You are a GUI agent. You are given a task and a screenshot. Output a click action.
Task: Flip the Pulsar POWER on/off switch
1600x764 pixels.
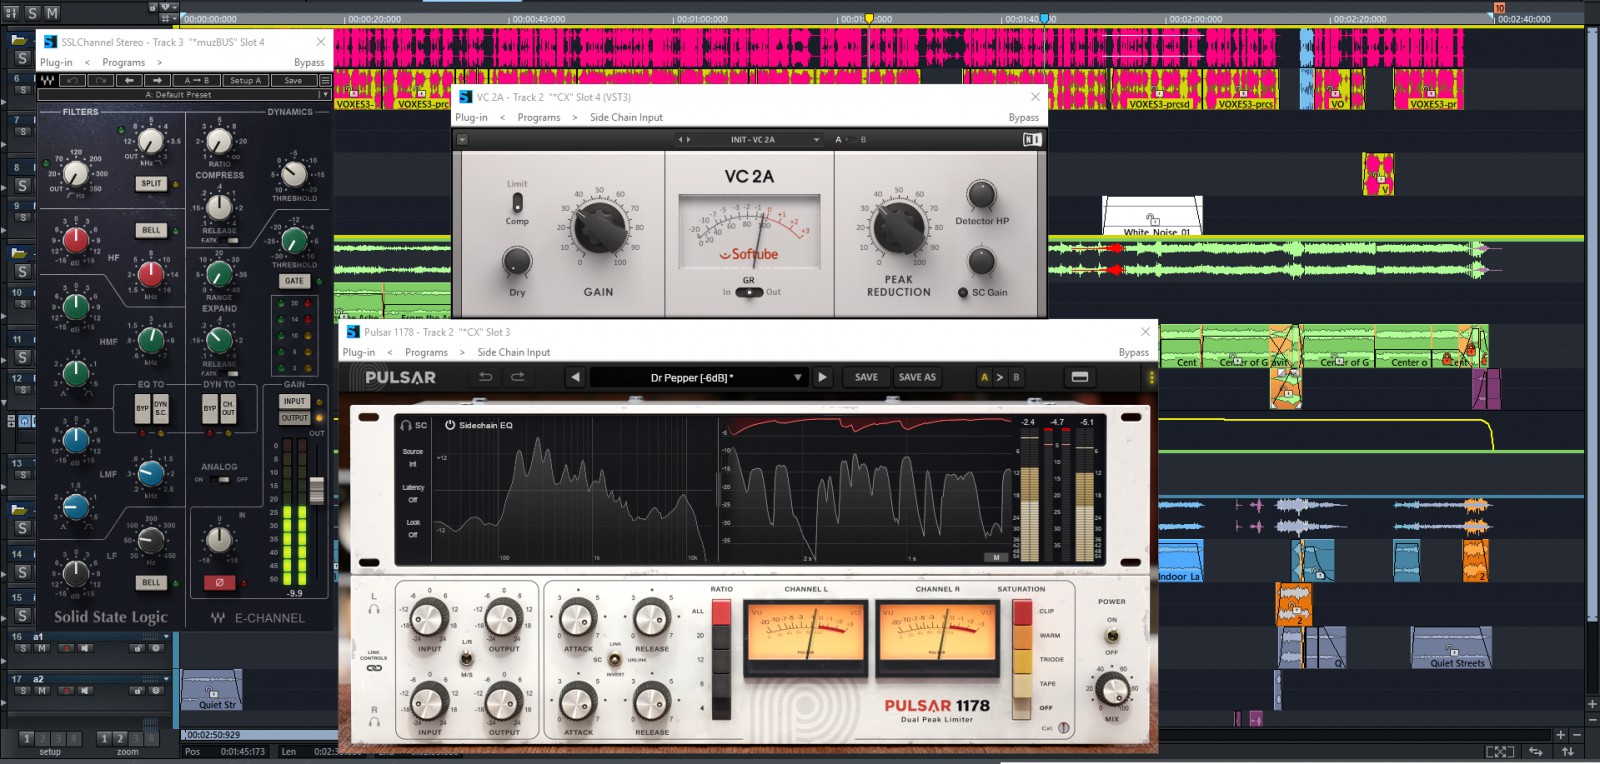click(1112, 636)
